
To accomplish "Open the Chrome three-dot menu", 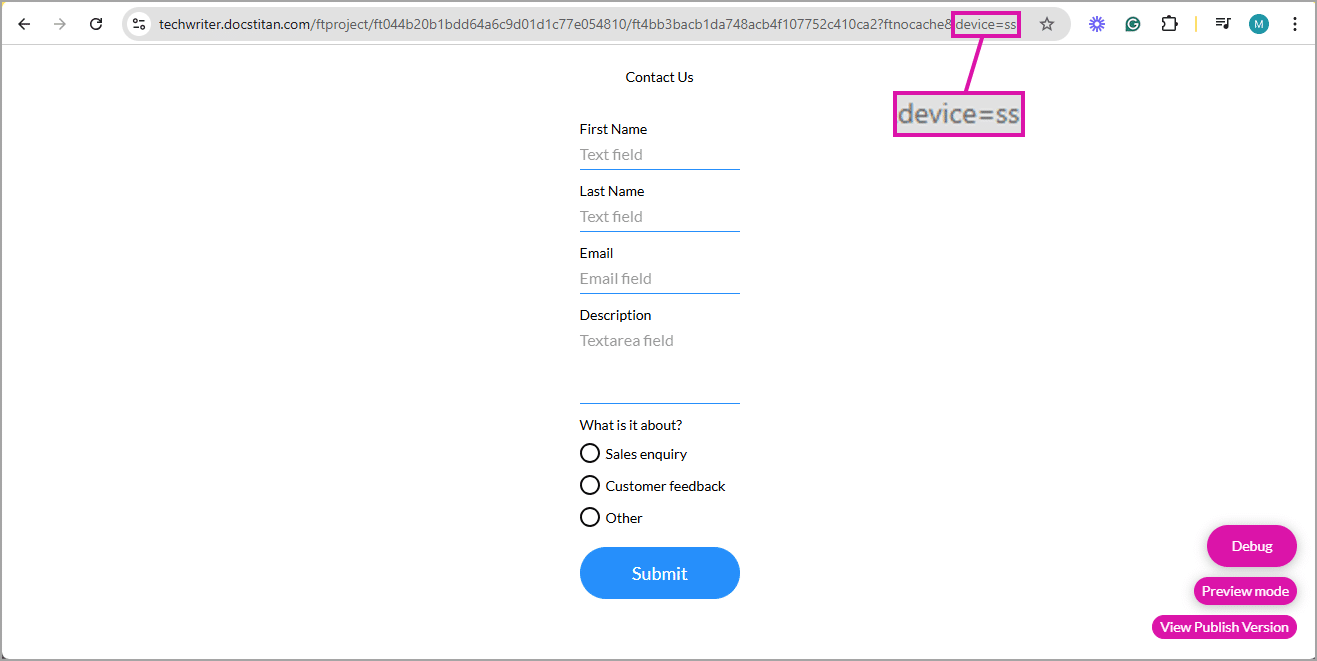I will 1295,23.
